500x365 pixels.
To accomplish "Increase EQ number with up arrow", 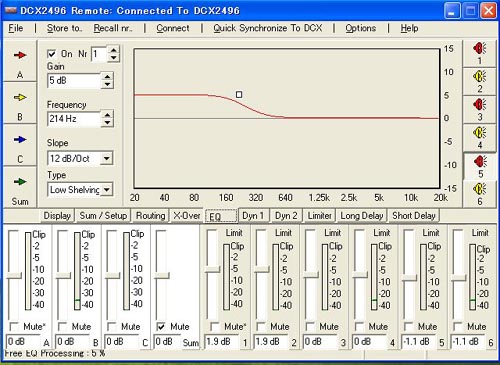I will [x=114, y=50].
